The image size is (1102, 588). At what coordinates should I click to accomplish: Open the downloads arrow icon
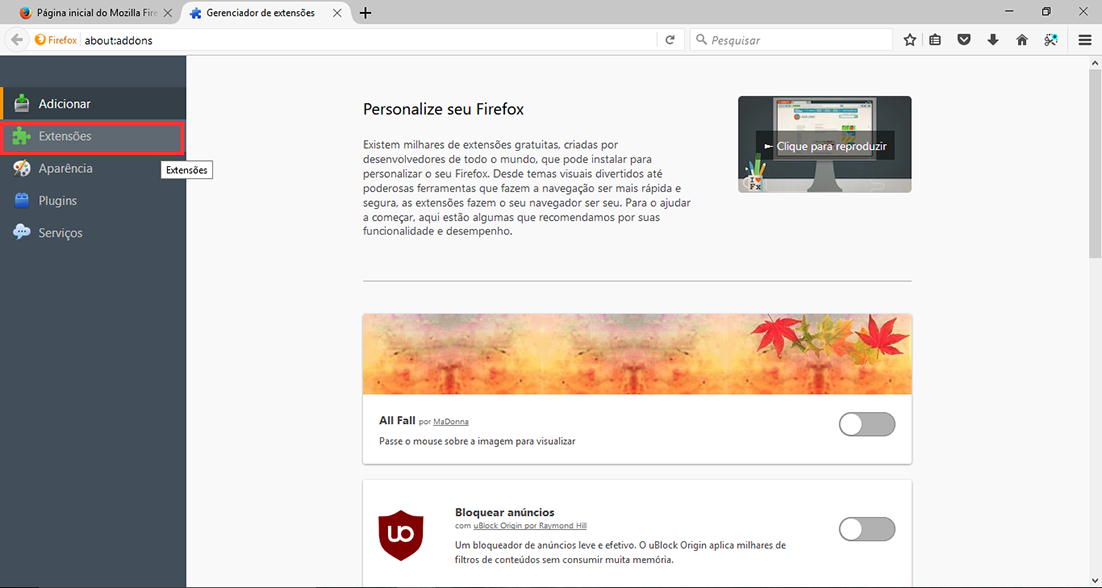[993, 40]
